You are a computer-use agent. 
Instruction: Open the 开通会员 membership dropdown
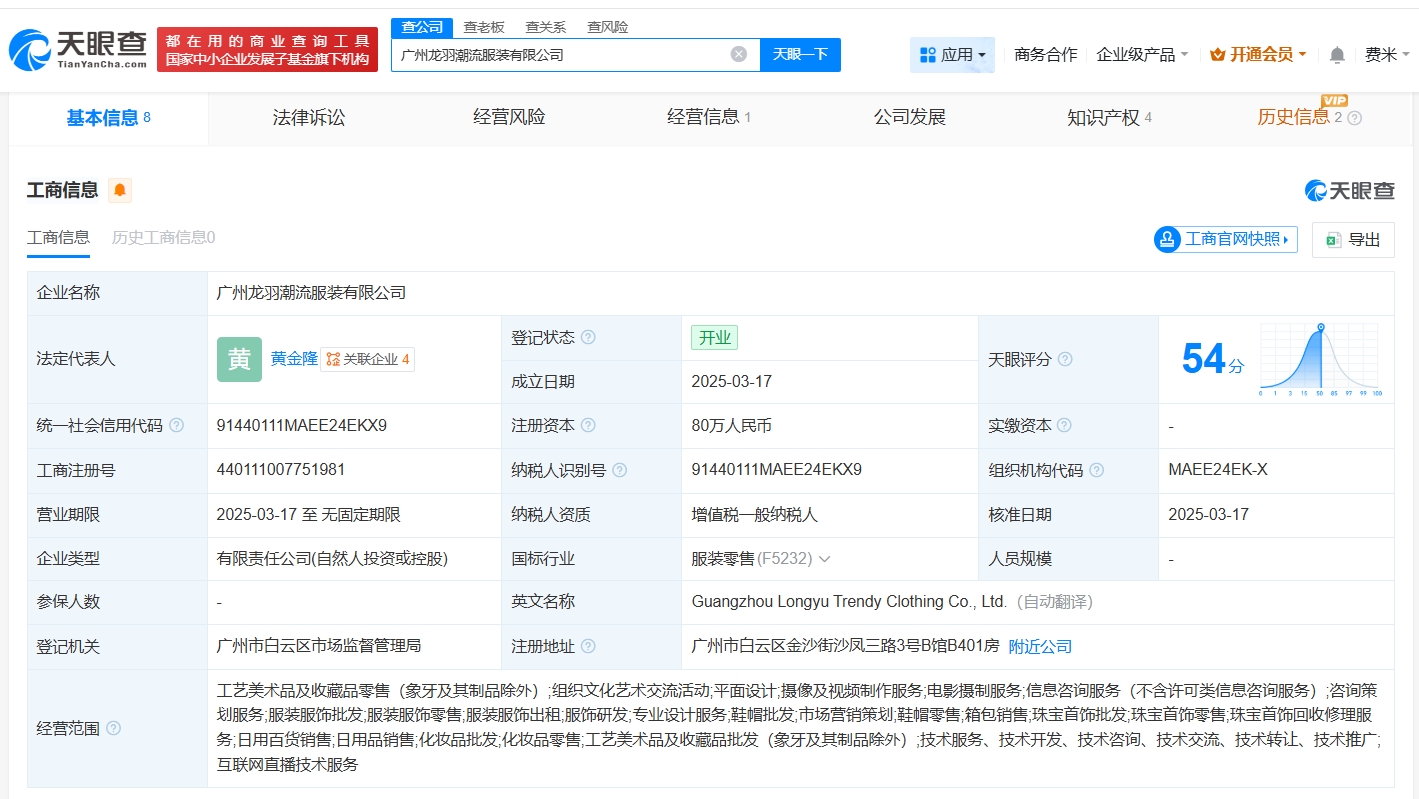click(x=1258, y=55)
